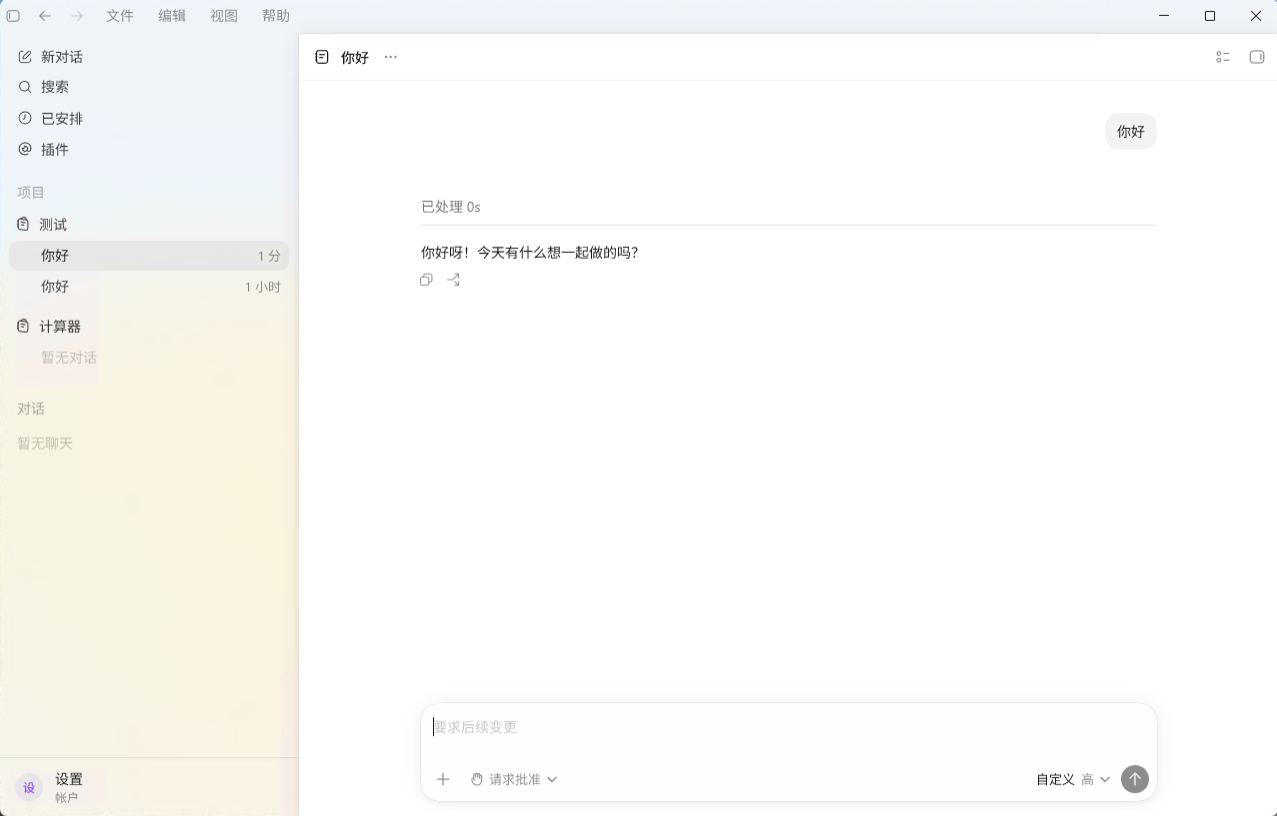Go forward with the right arrow
The width and height of the screenshot is (1277, 816).
[x=77, y=16]
